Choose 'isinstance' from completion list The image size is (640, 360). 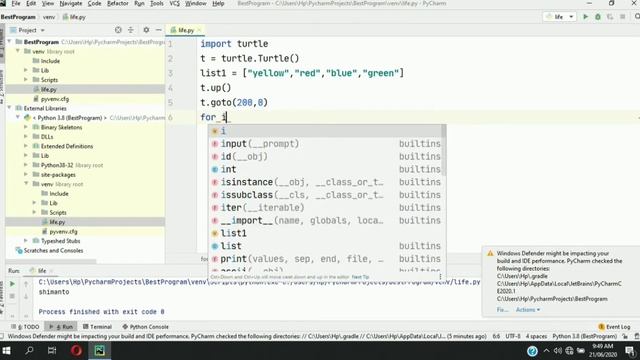coord(325,182)
